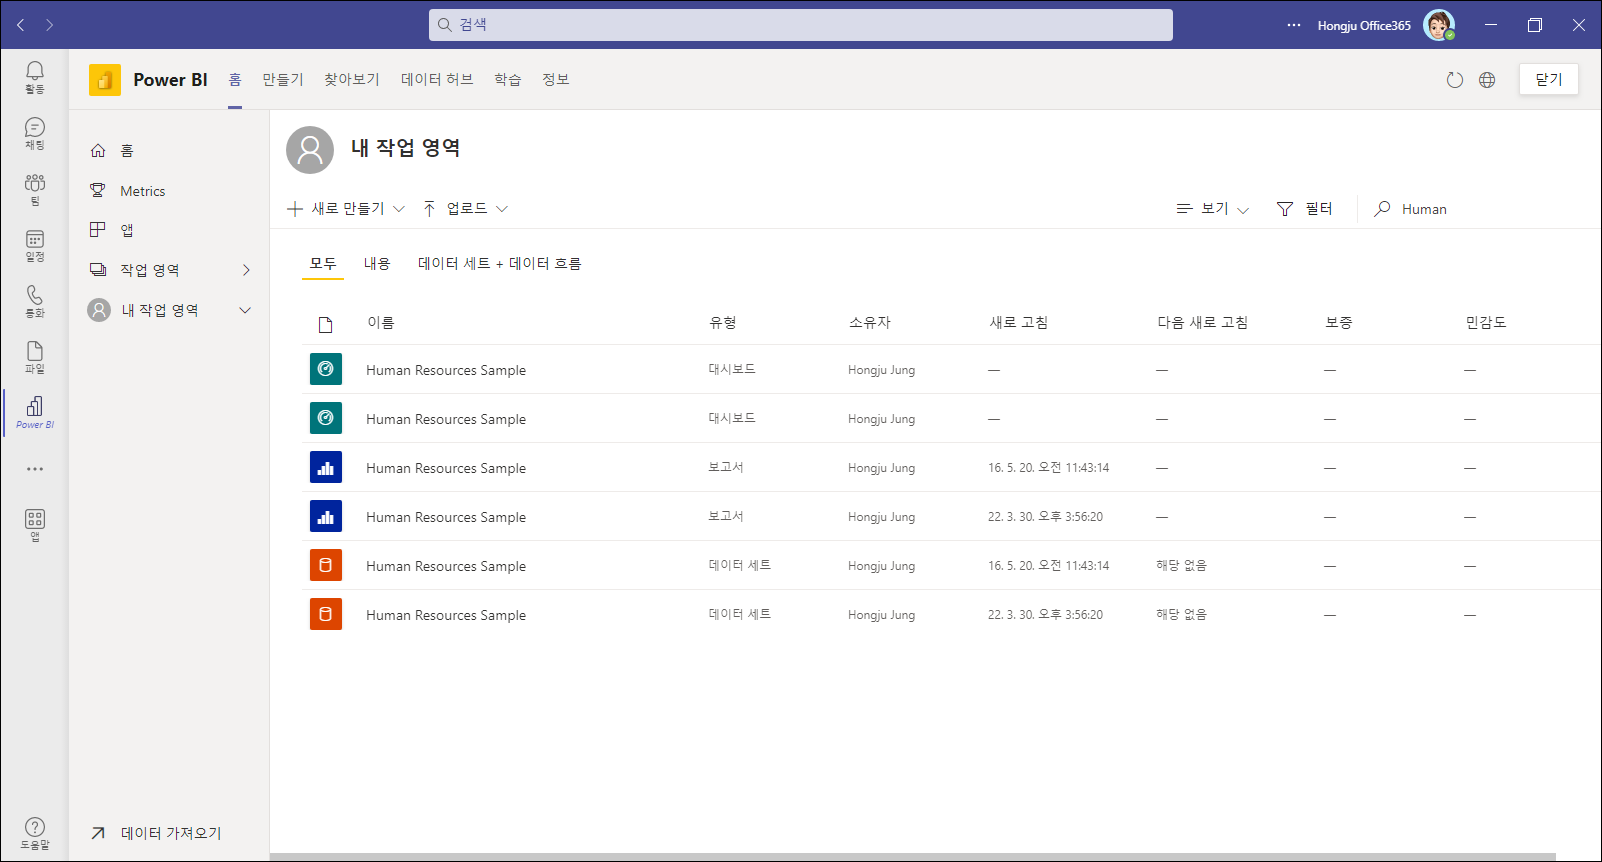Expand 작업 영역 (Workspaces) chevron in sidebar
This screenshot has height=862, width=1602.
point(246,270)
